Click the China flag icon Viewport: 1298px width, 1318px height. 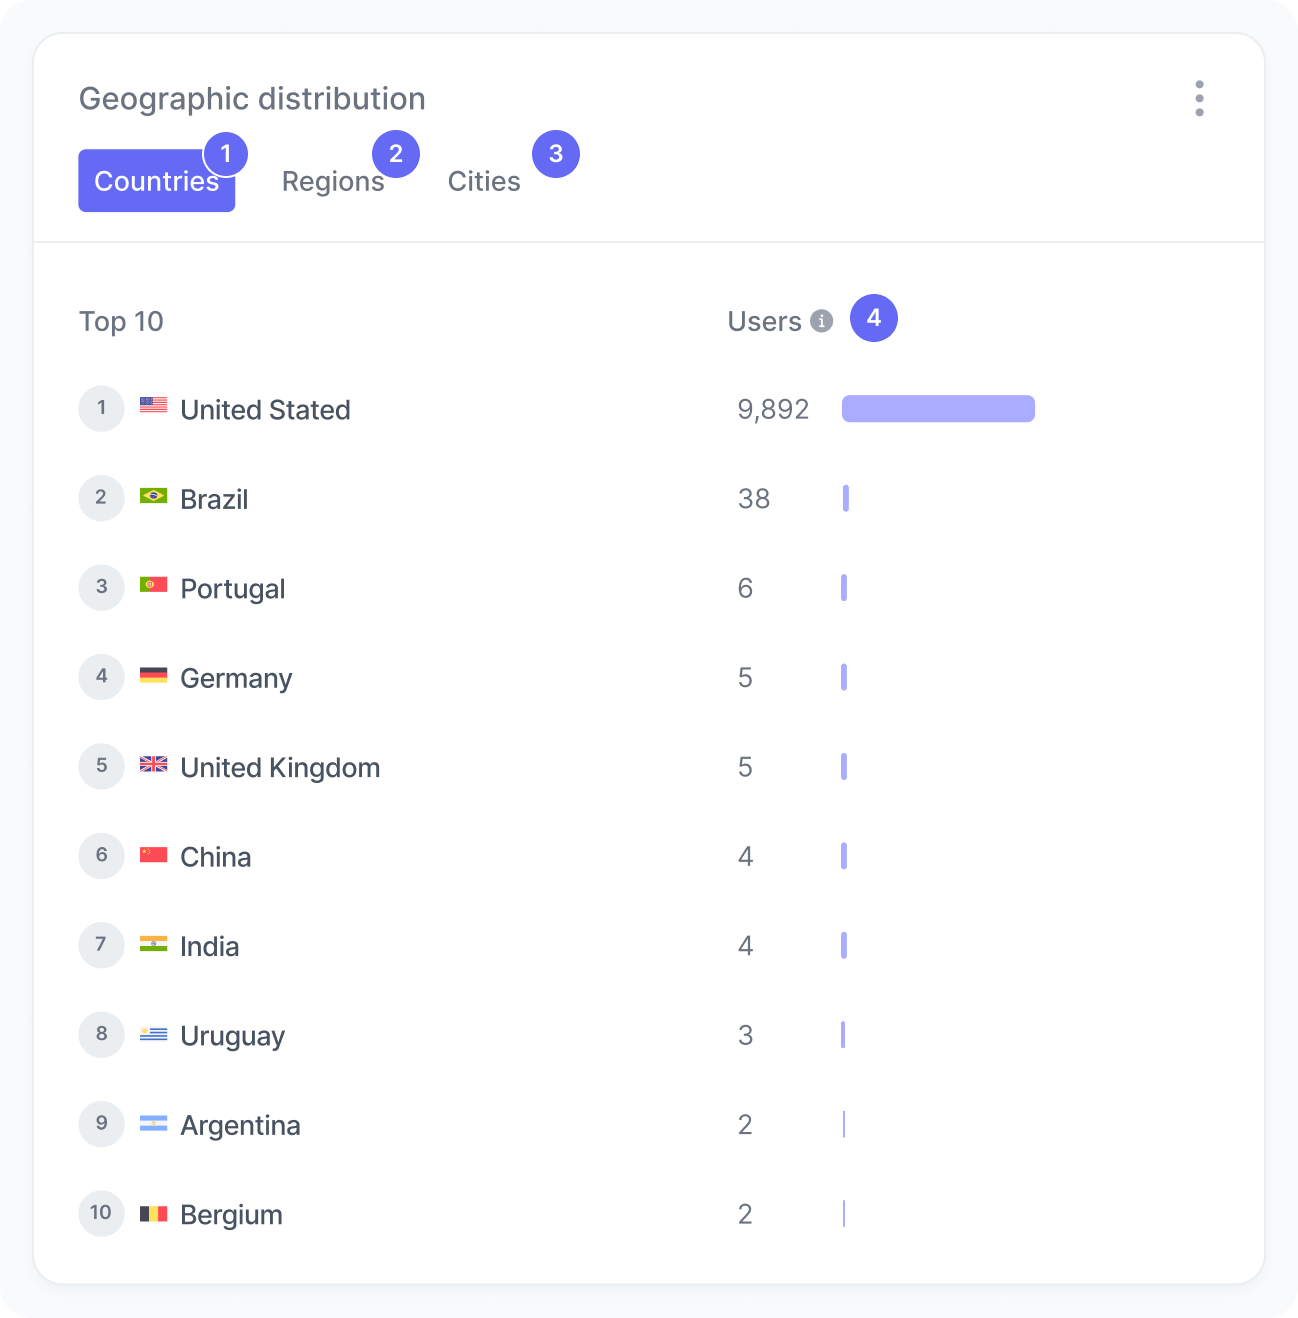154,854
